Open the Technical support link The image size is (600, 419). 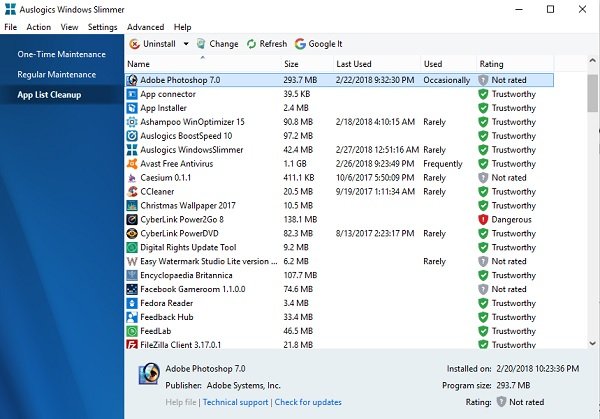(x=237, y=402)
